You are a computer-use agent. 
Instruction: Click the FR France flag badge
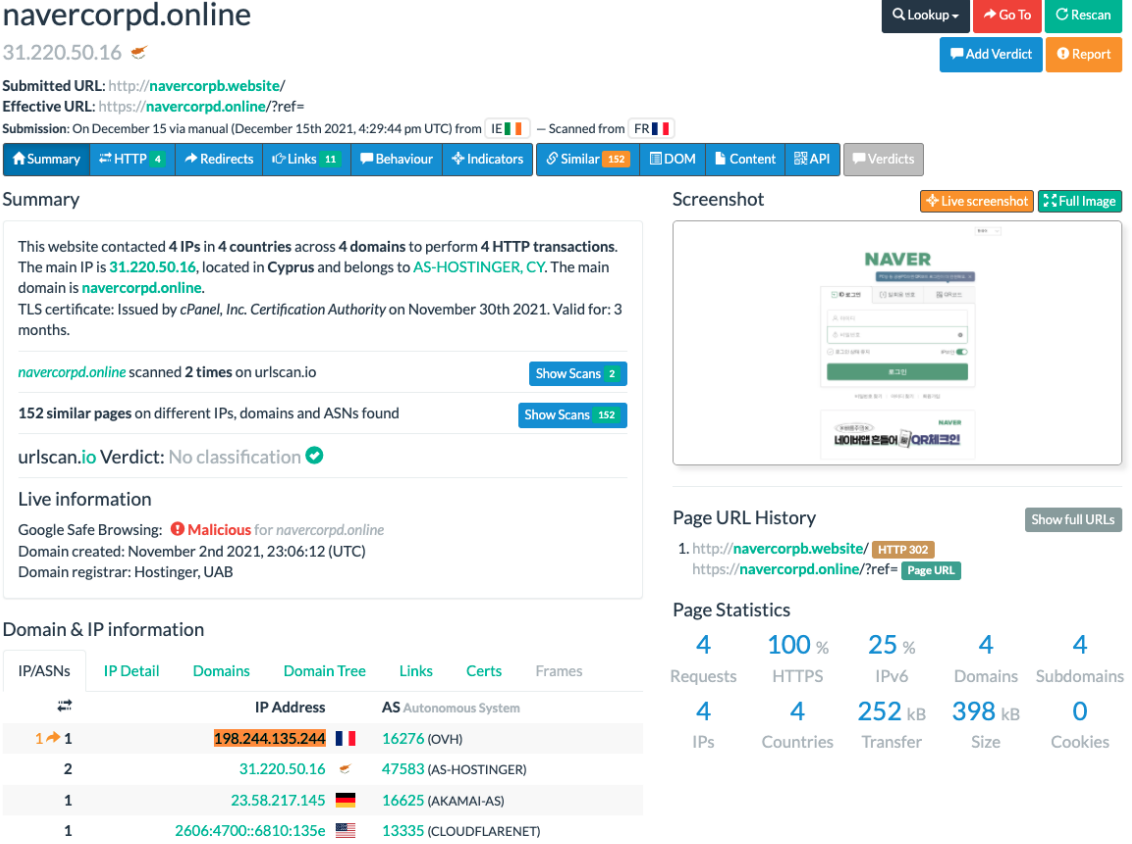[651, 129]
